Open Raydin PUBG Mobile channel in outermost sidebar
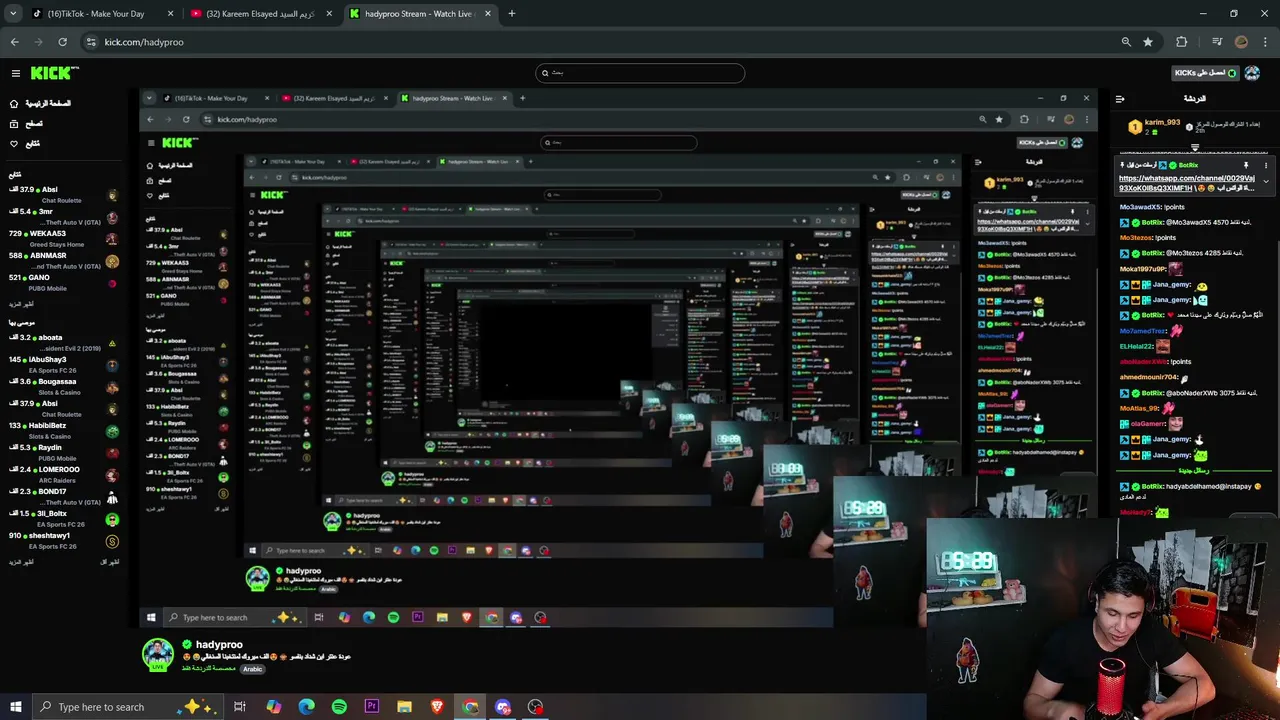The height and width of the screenshot is (720, 1280). coord(62,452)
